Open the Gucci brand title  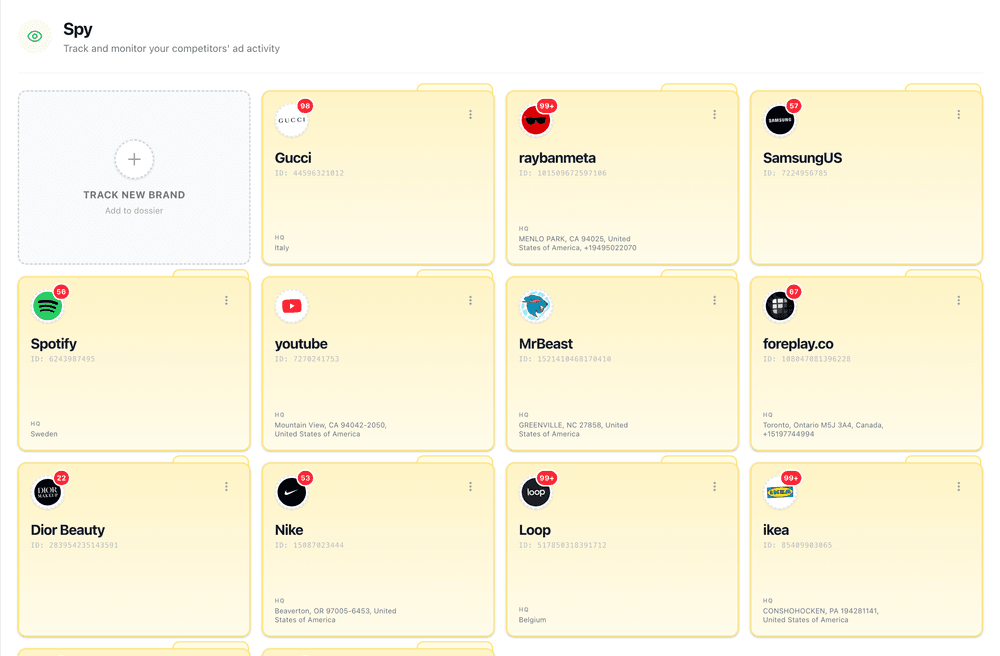(293, 158)
